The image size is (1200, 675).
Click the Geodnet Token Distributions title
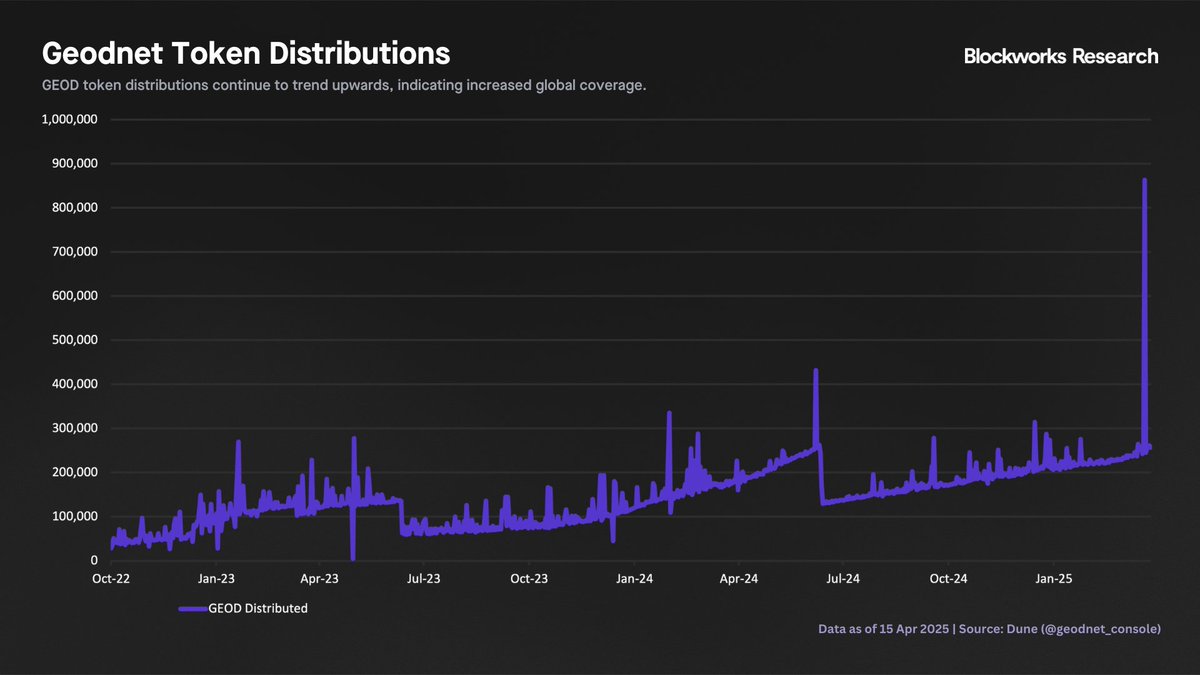tap(245, 52)
